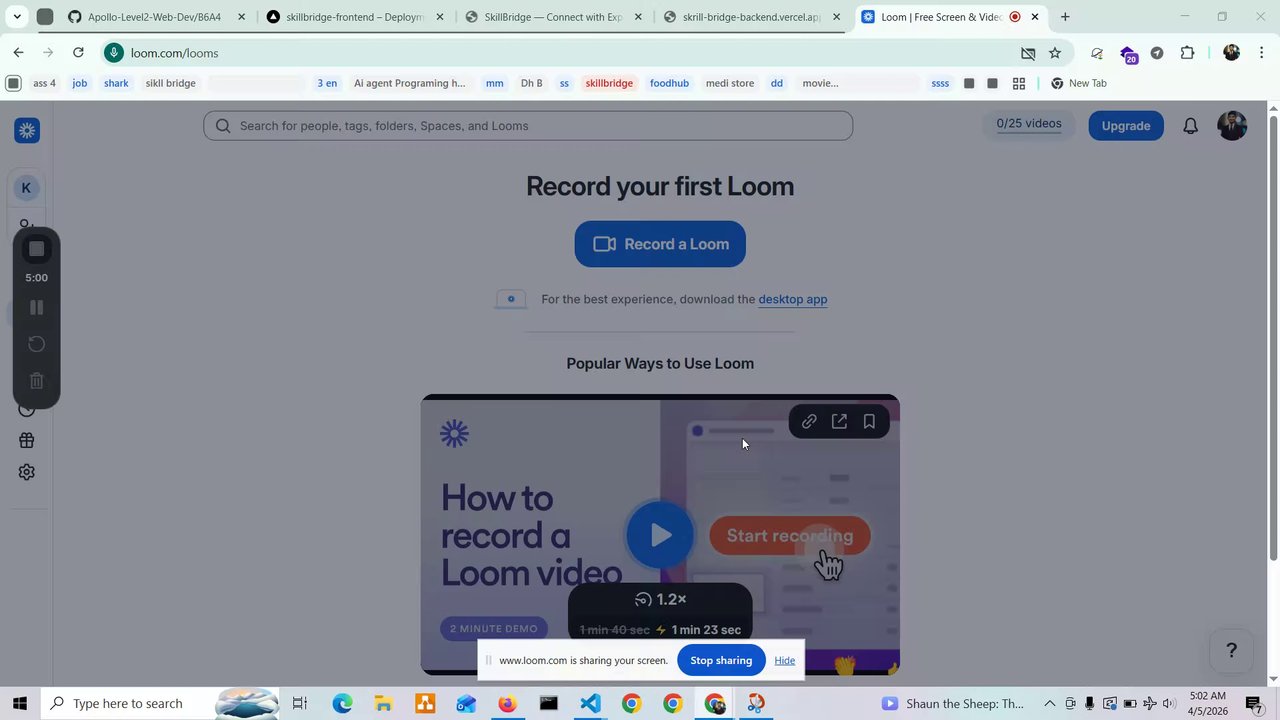Open the Loom profile avatar menu
Viewport: 1280px width, 720px height.
pos(1232,126)
